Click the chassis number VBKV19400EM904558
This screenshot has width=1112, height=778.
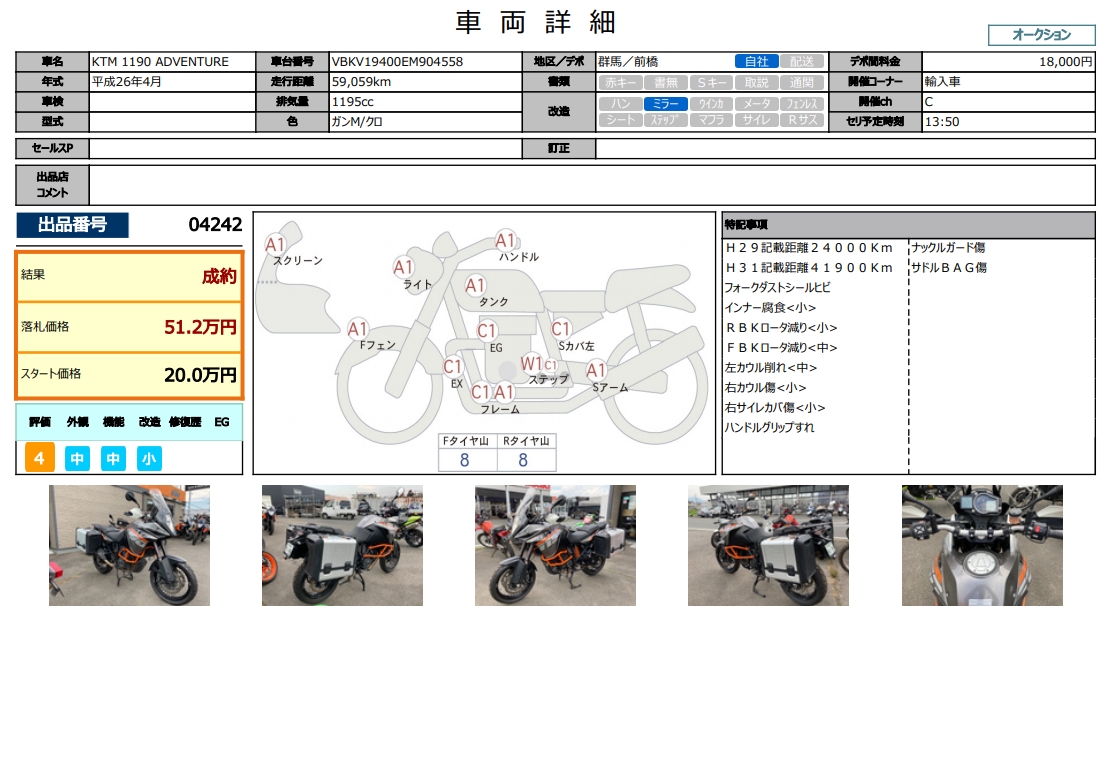(x=397, y=62)
